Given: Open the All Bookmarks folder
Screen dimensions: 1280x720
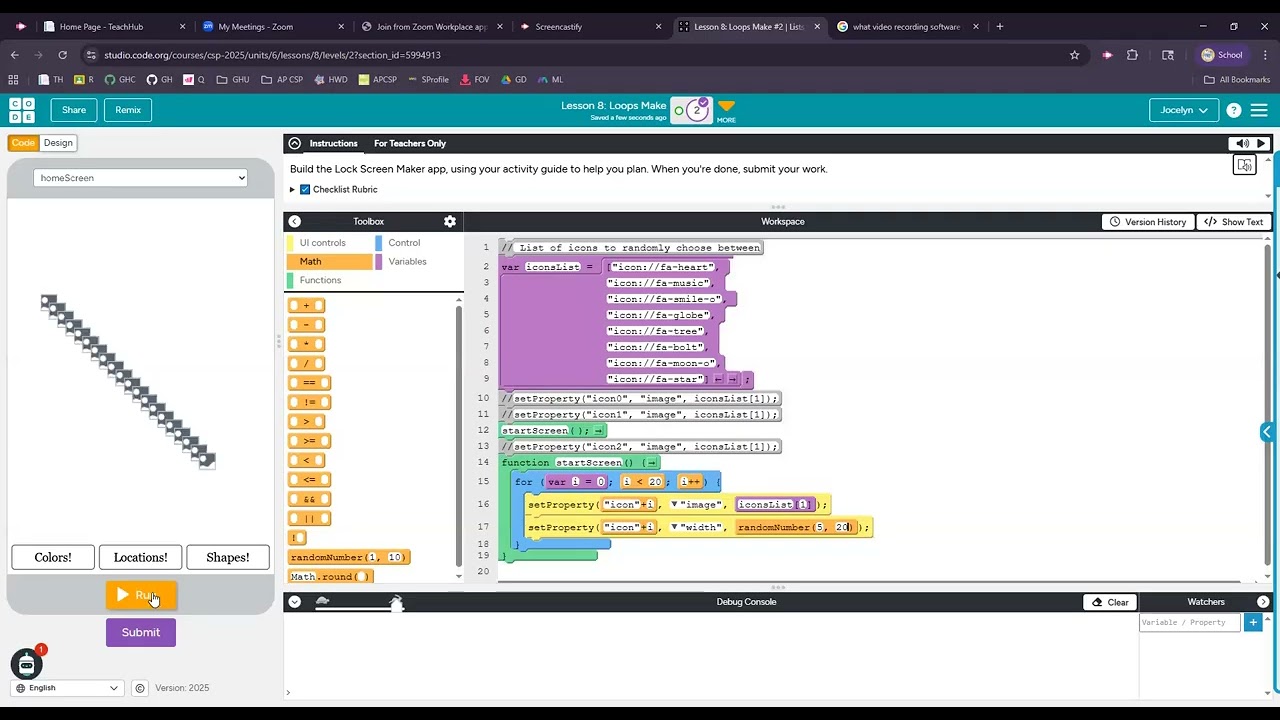Looking at the screenshot, I should [x=1237, y=79].
